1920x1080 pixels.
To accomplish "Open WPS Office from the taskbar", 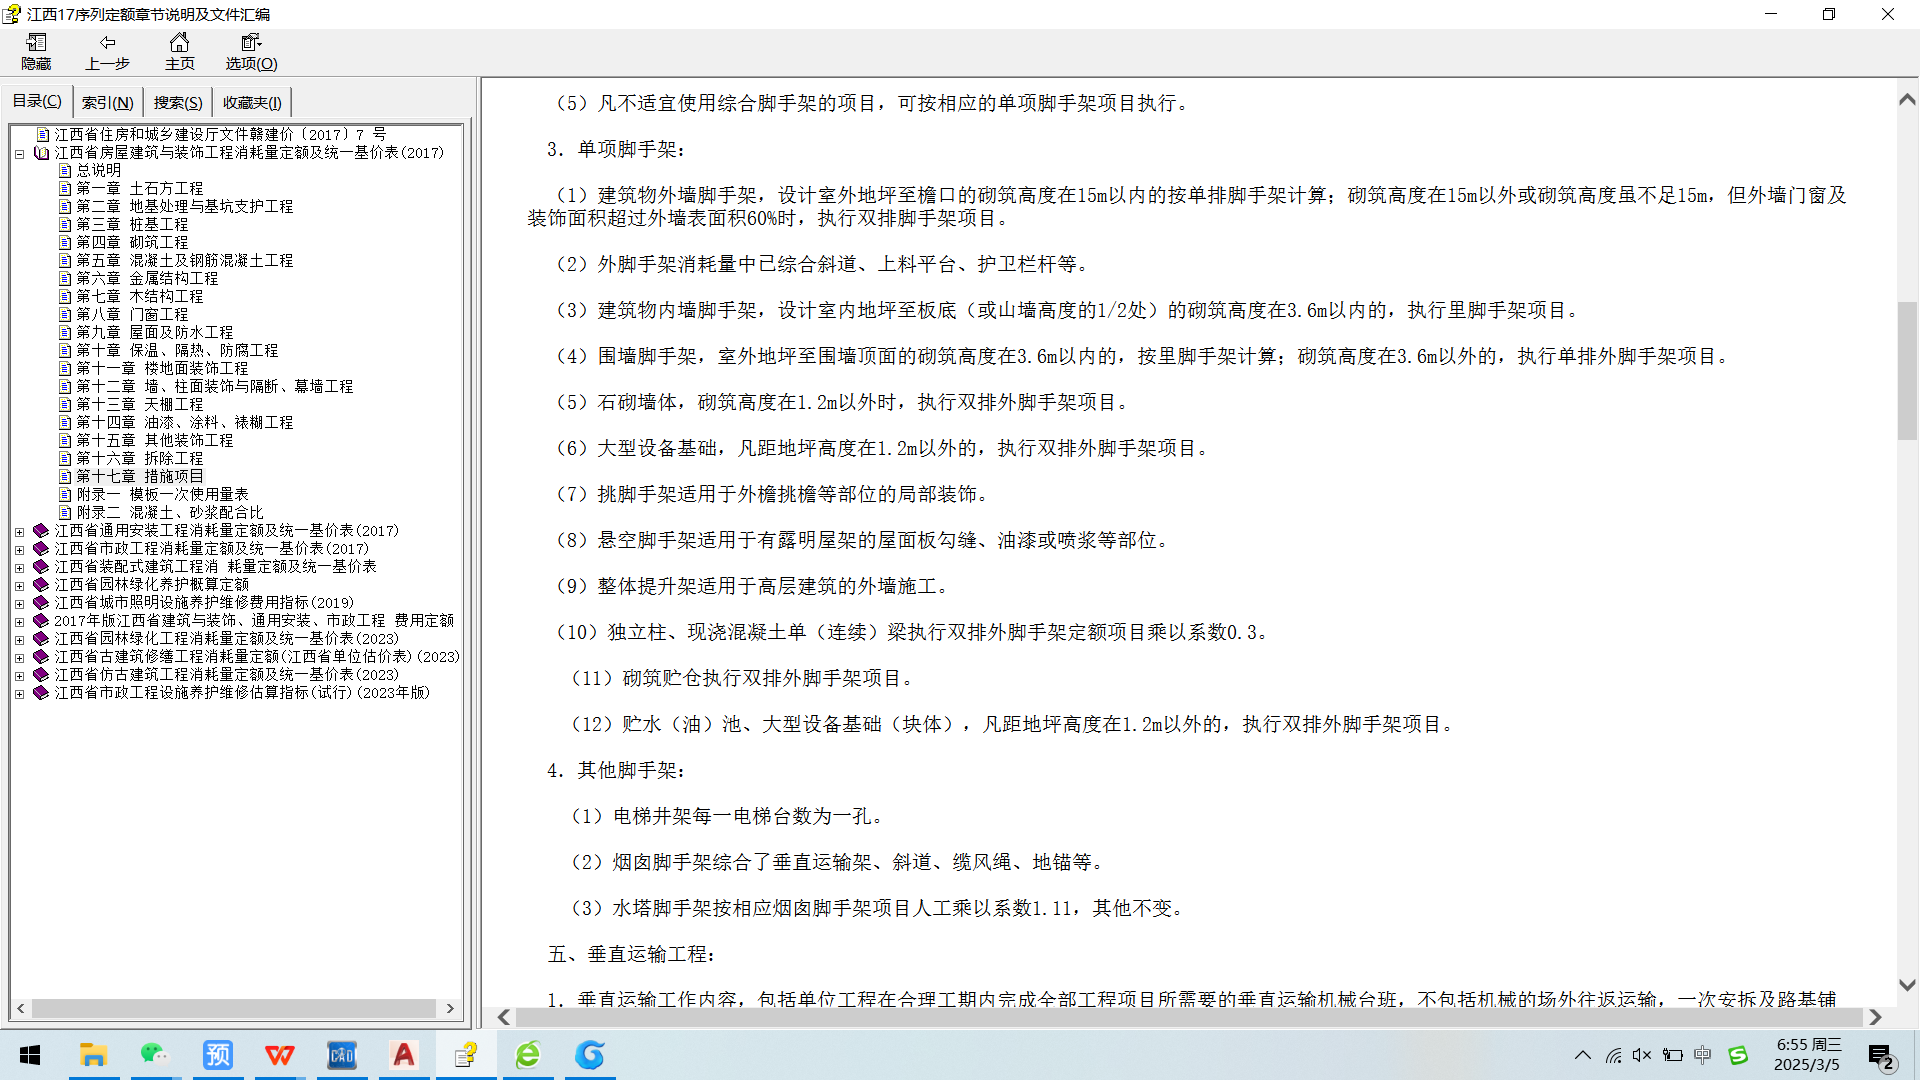I will [280, 1055].
